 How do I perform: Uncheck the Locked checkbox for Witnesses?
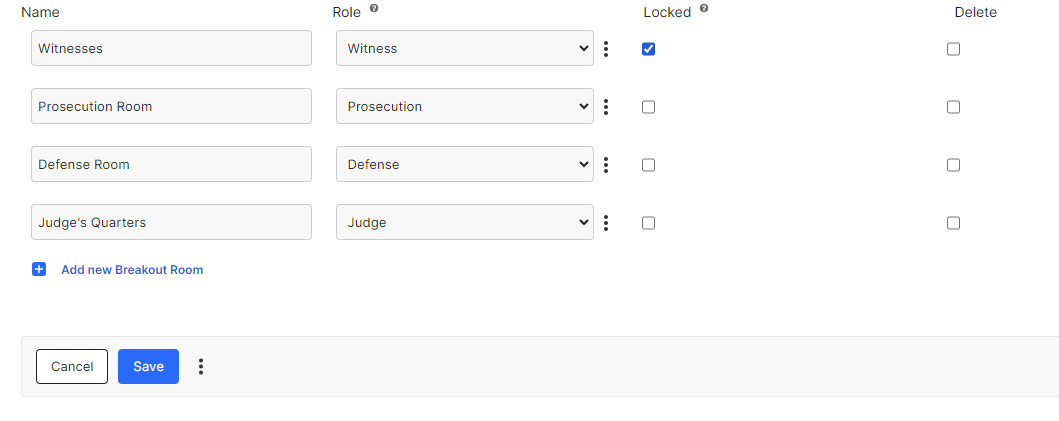click(648, 49)
